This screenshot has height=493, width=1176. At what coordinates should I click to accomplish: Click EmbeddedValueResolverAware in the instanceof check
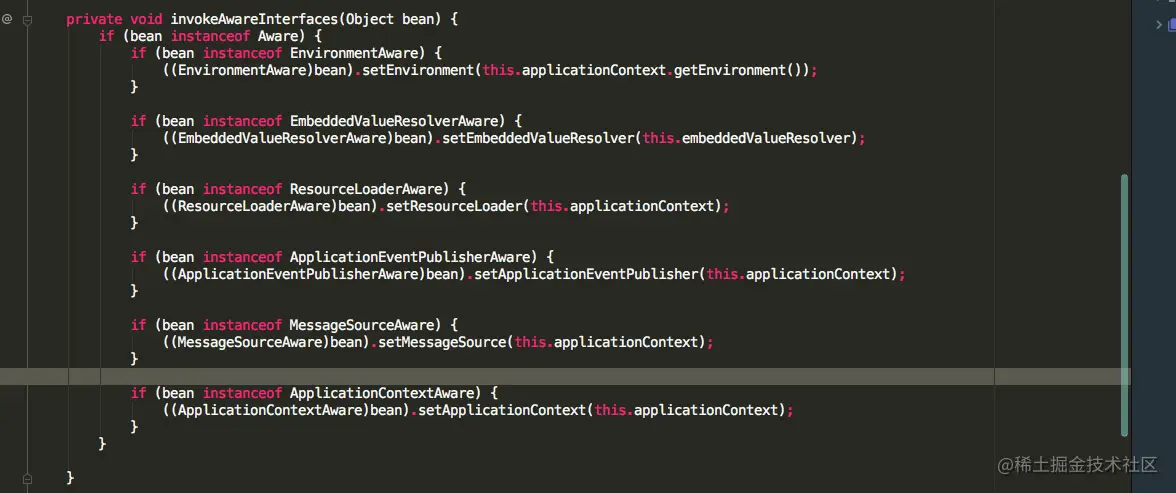tap(394, 121)
